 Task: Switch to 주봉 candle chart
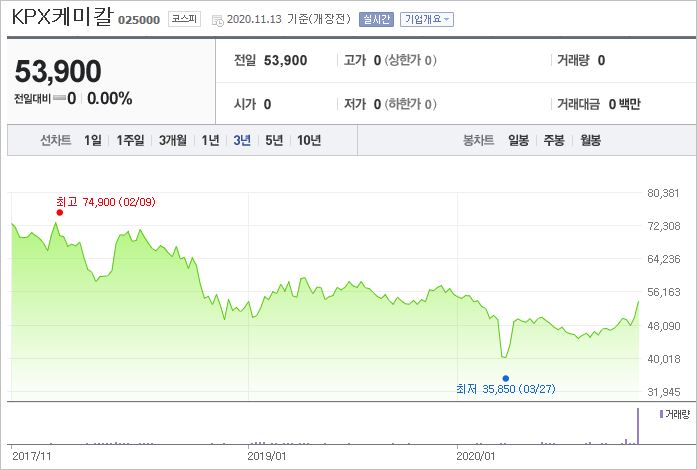(x=554, y=141)
